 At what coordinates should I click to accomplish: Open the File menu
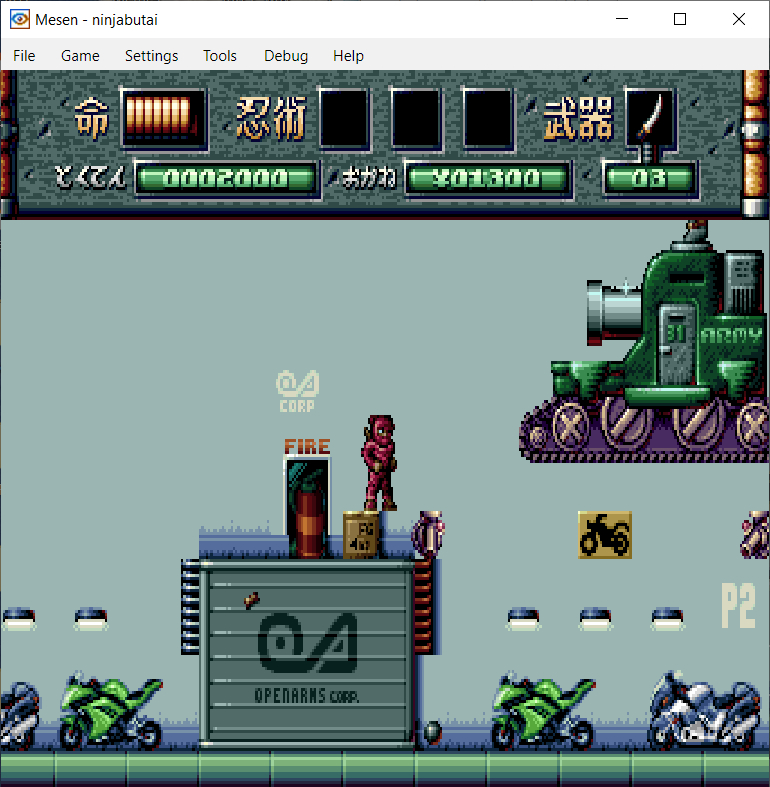point(24,56)
